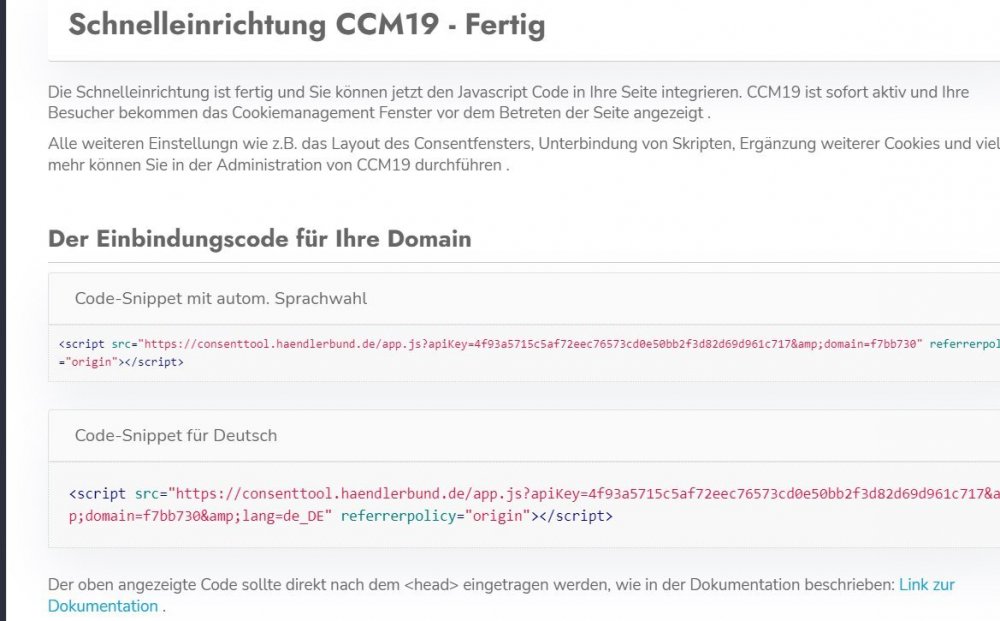1000x621 pixels.
Task: Click the opening "<script" tag in the German snippet
Action: point(98,494)
